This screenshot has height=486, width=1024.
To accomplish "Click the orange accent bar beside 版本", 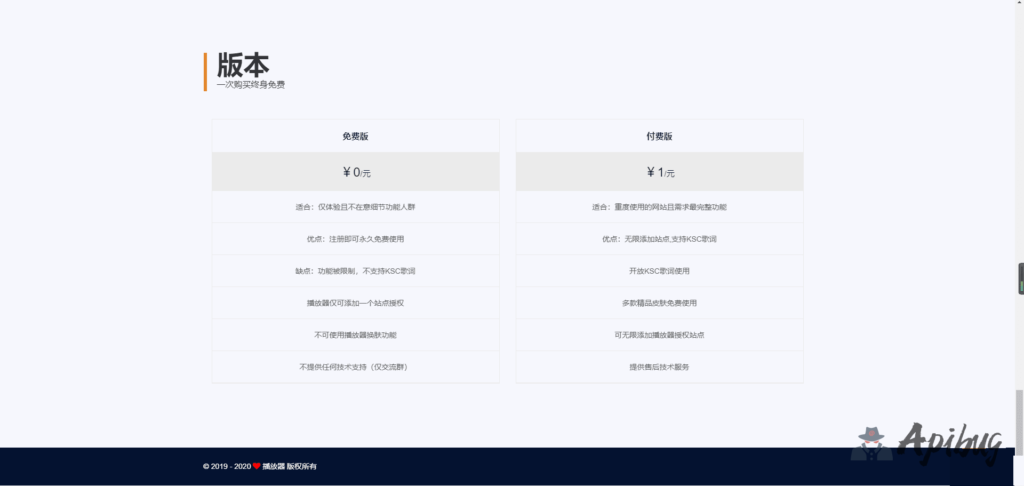I will point(205,71).
